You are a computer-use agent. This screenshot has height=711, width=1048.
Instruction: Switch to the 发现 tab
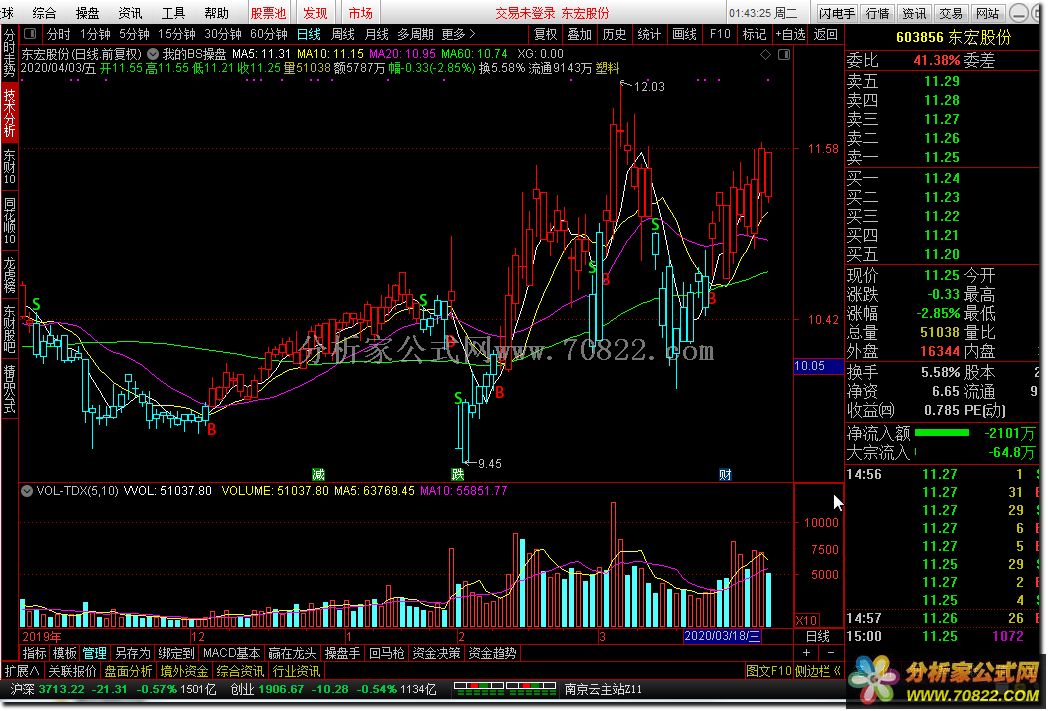pyautogui.click(x=315, y=13)
